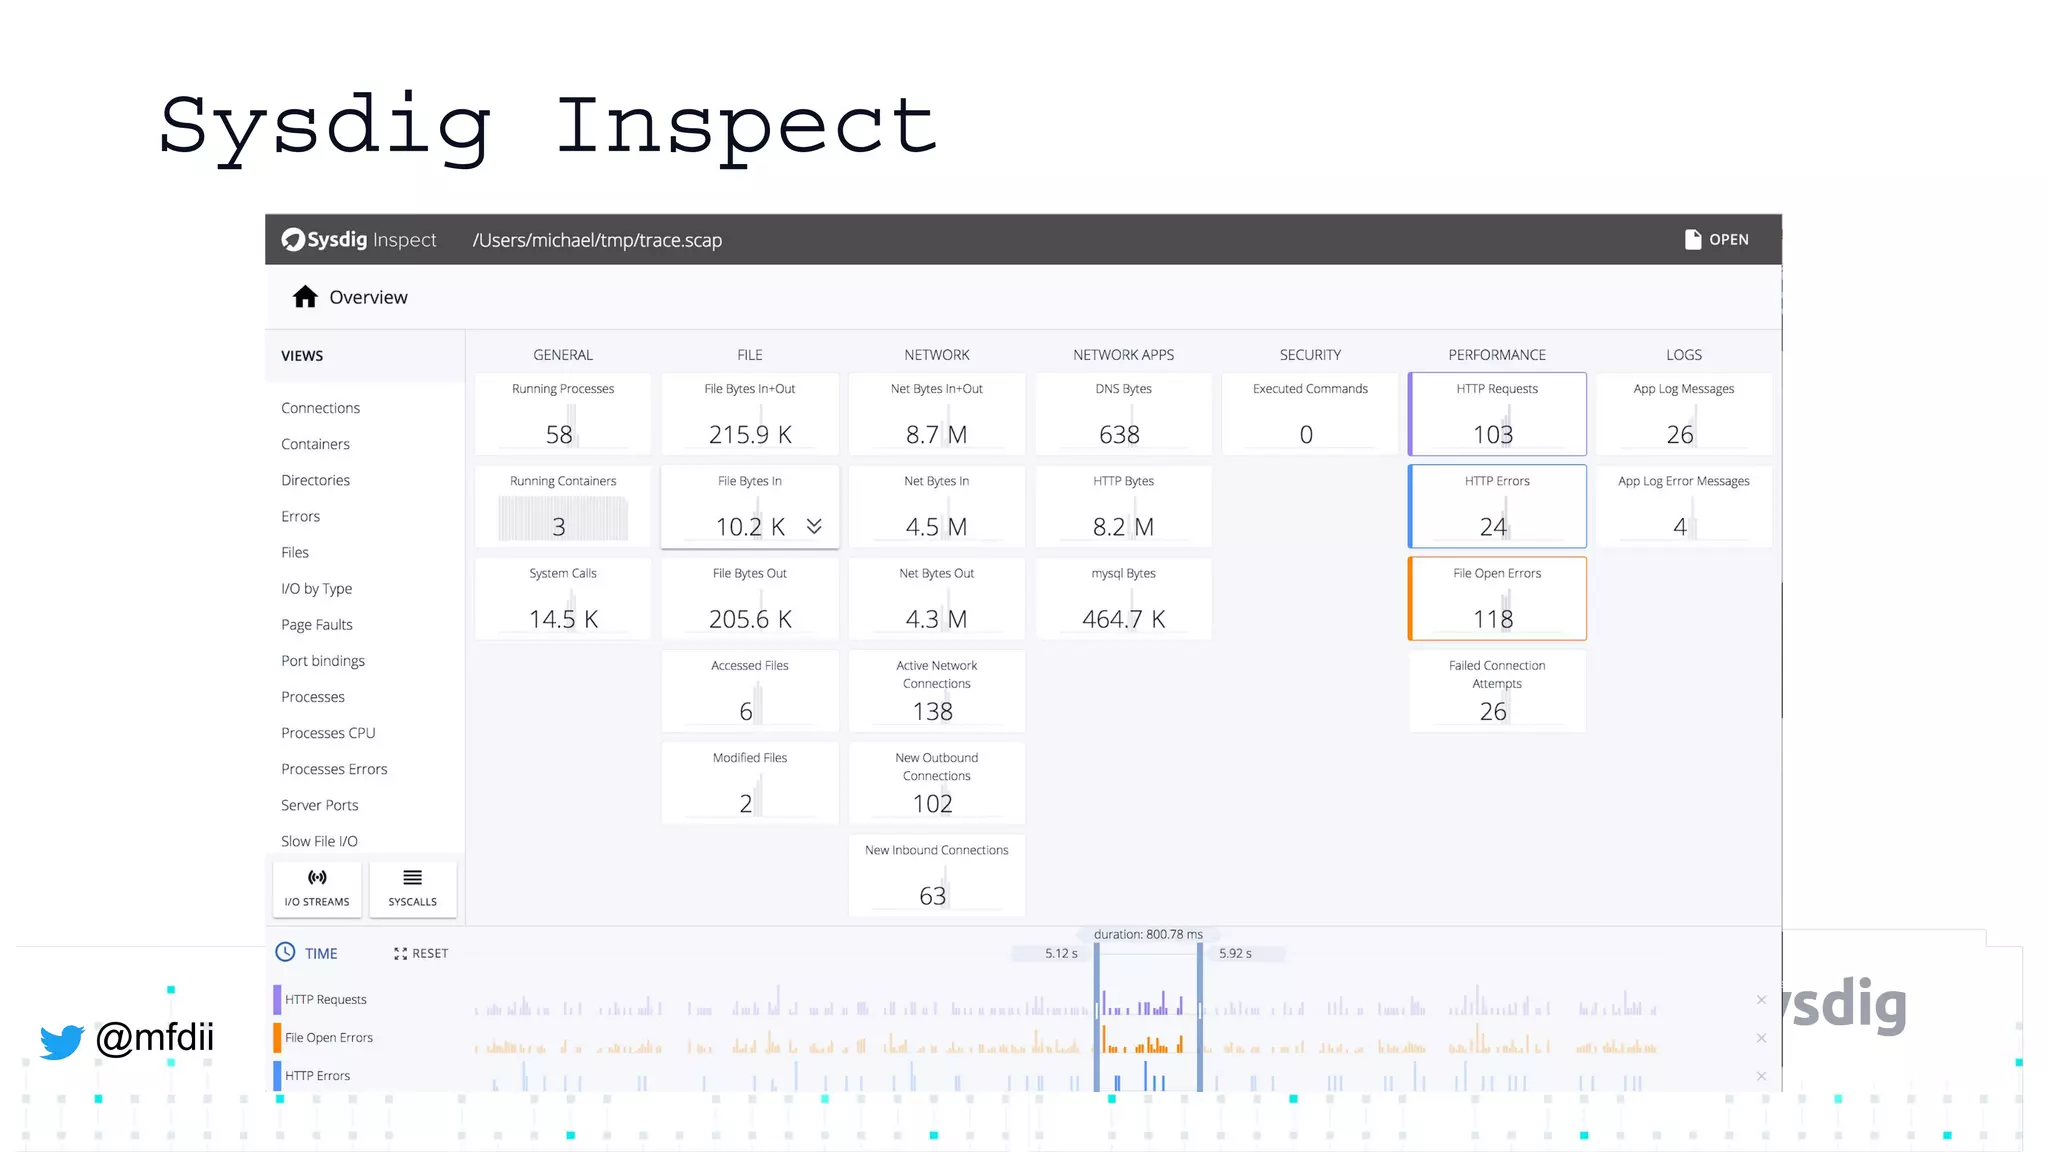Viewport: 2048px width, 1152px height.
Task: Remove File Open Errors from timeline
Action: coord(1761,1038)
